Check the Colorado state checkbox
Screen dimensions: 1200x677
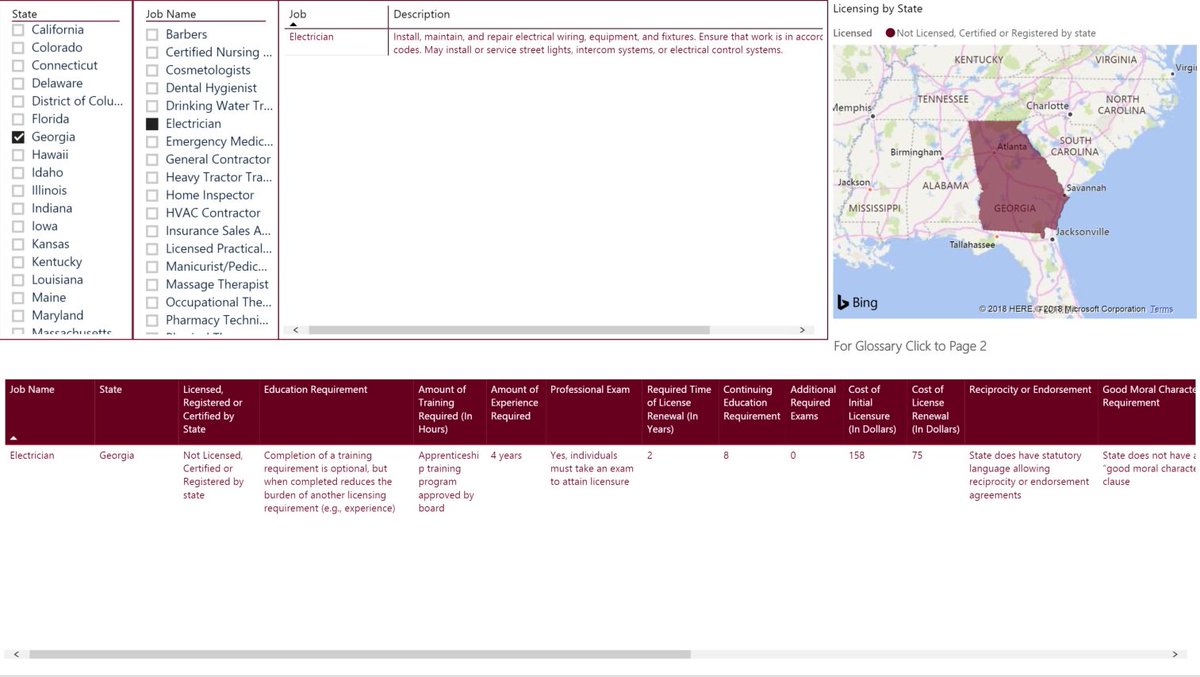(x=18, y=48)
